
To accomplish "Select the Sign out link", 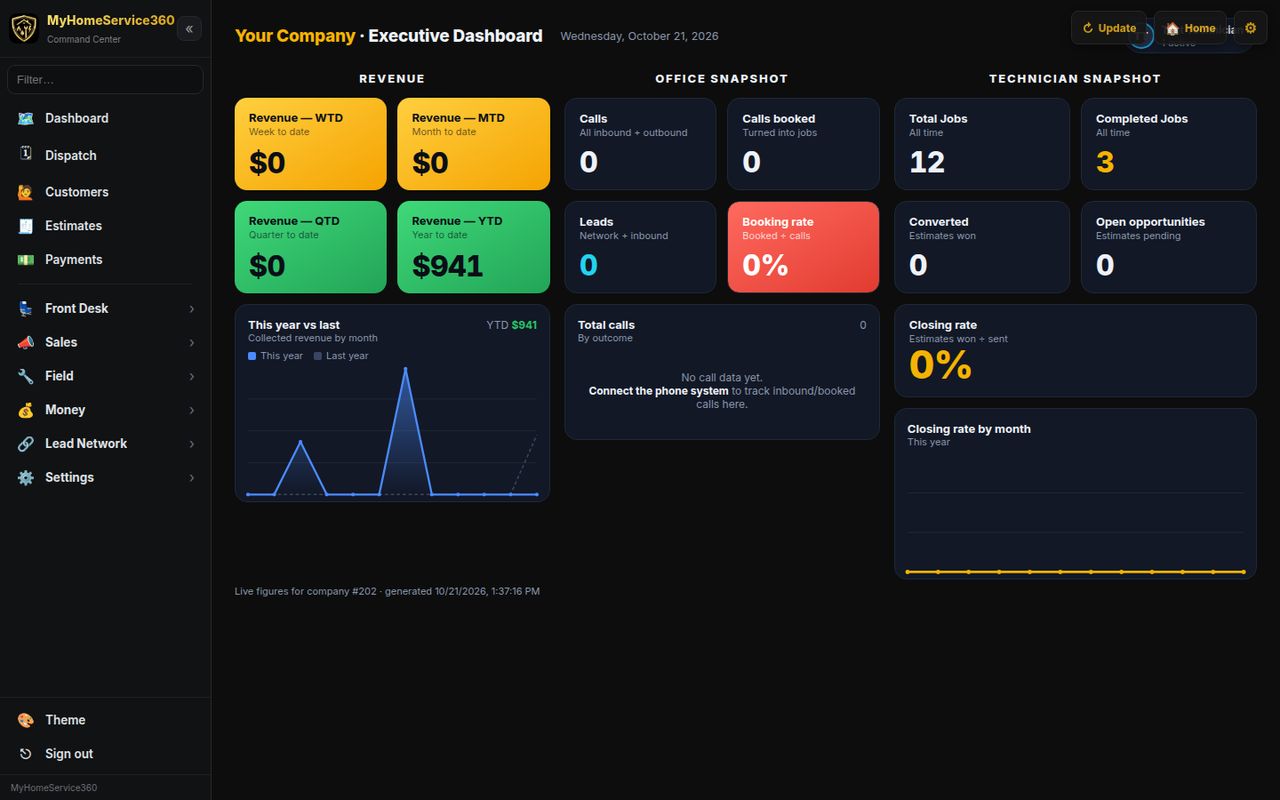I will 105,754.
